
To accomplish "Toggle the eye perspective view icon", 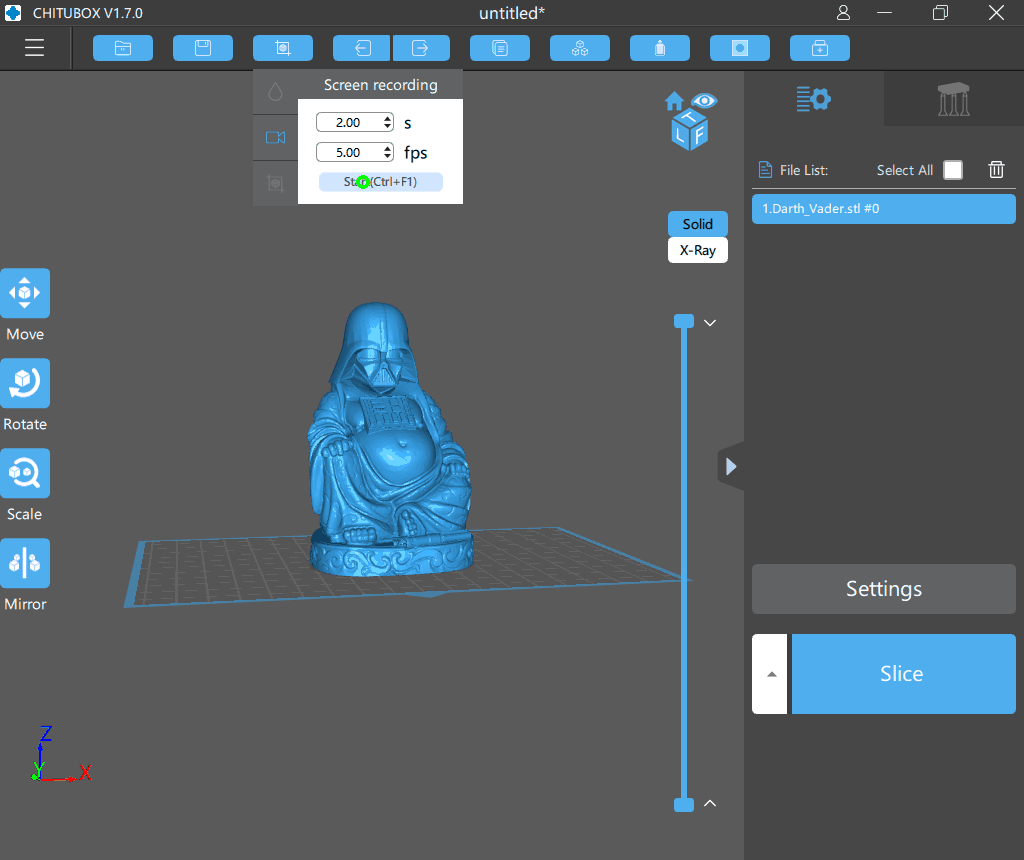I will click(x=704, y=101).
